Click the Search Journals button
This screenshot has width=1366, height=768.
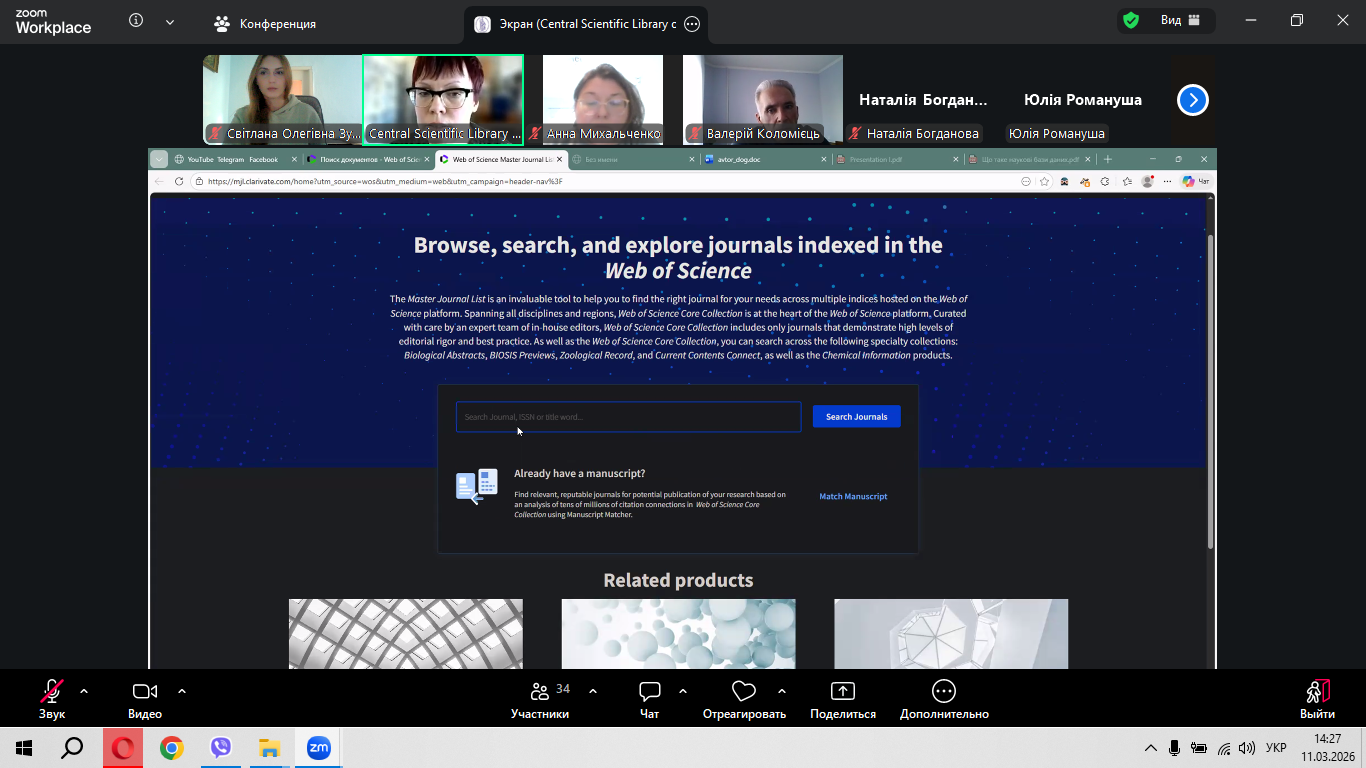tap(856, 417)
